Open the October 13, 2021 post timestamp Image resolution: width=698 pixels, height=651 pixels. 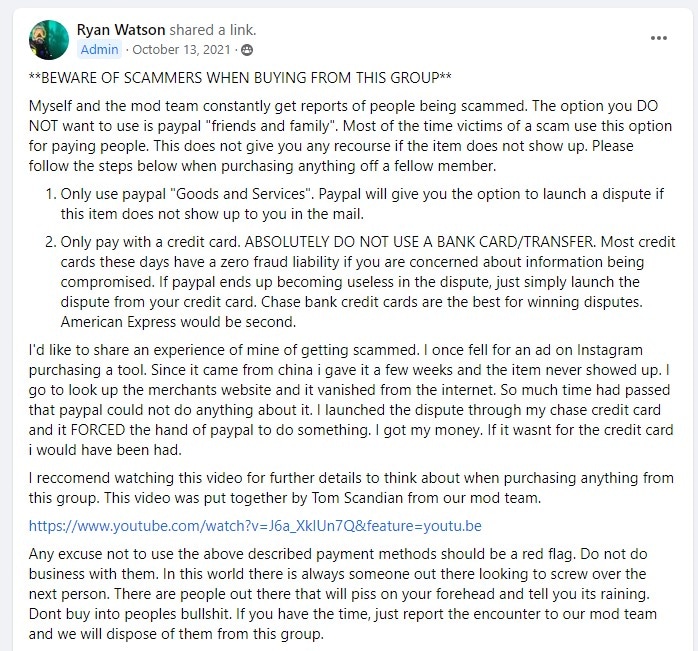tap(181, 49)
